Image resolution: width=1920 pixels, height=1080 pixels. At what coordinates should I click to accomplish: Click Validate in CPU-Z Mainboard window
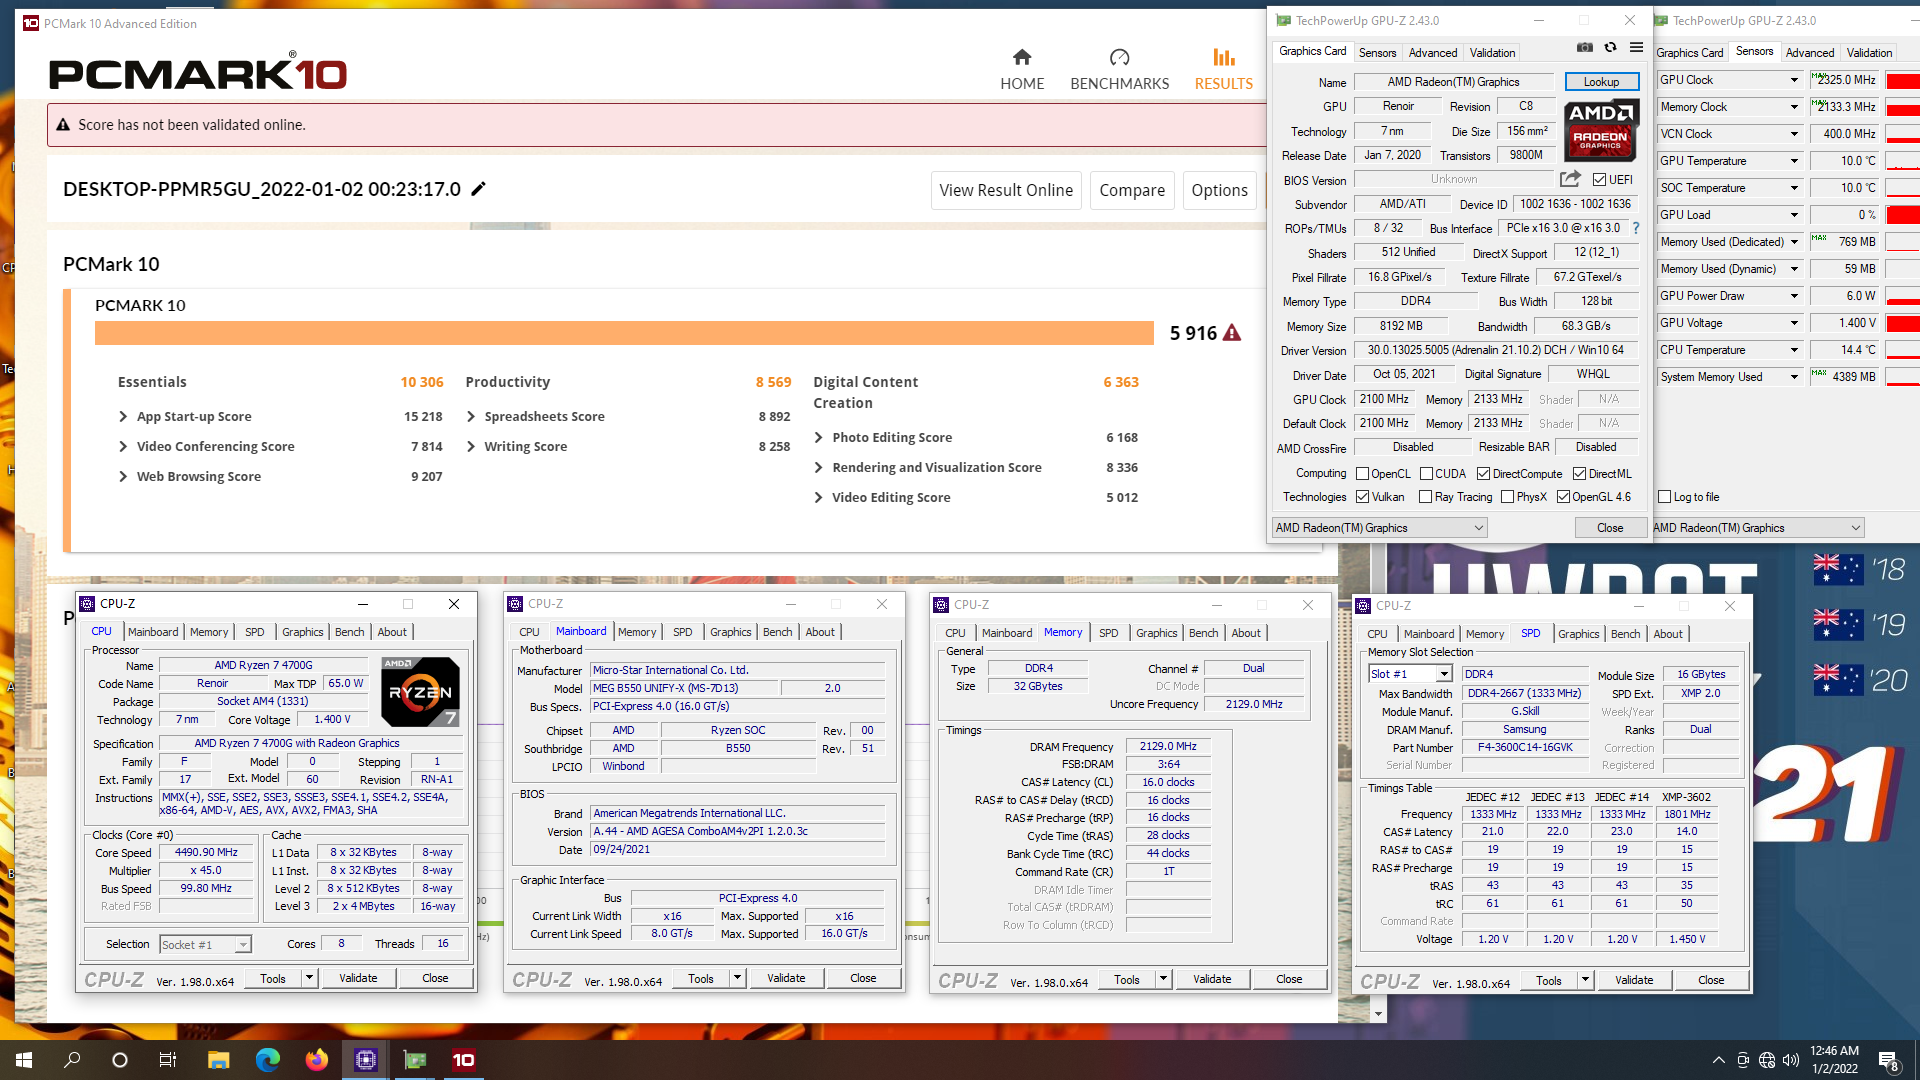[x=786, y=979]
